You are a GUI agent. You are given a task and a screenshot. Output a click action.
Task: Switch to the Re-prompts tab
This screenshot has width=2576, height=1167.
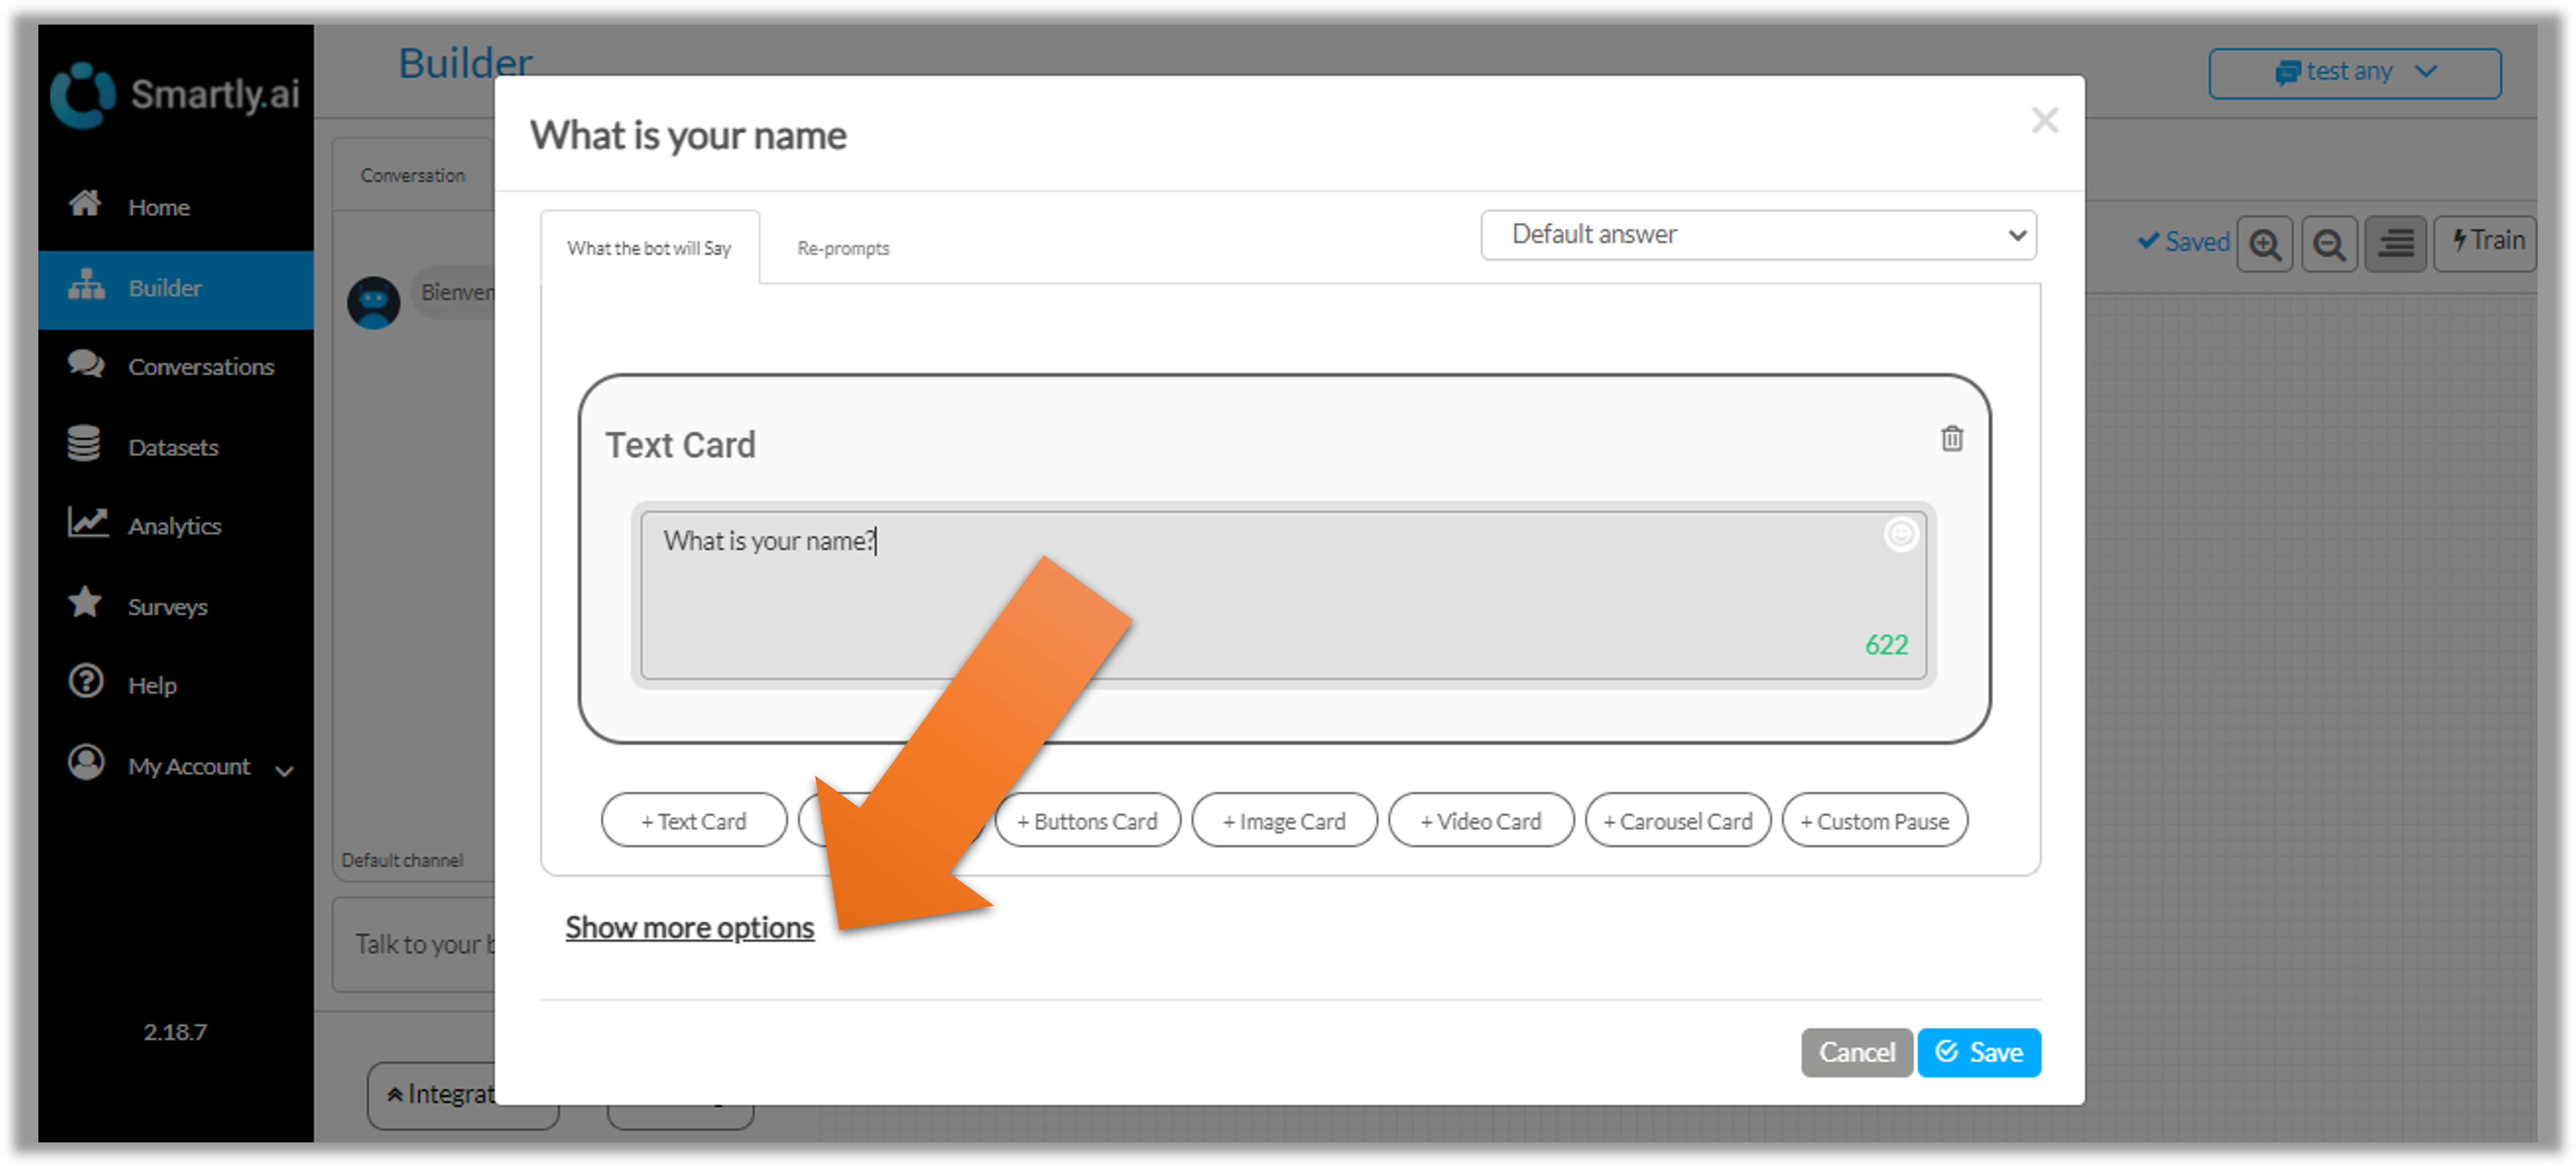pyautogui.click(x=842, y=248)
